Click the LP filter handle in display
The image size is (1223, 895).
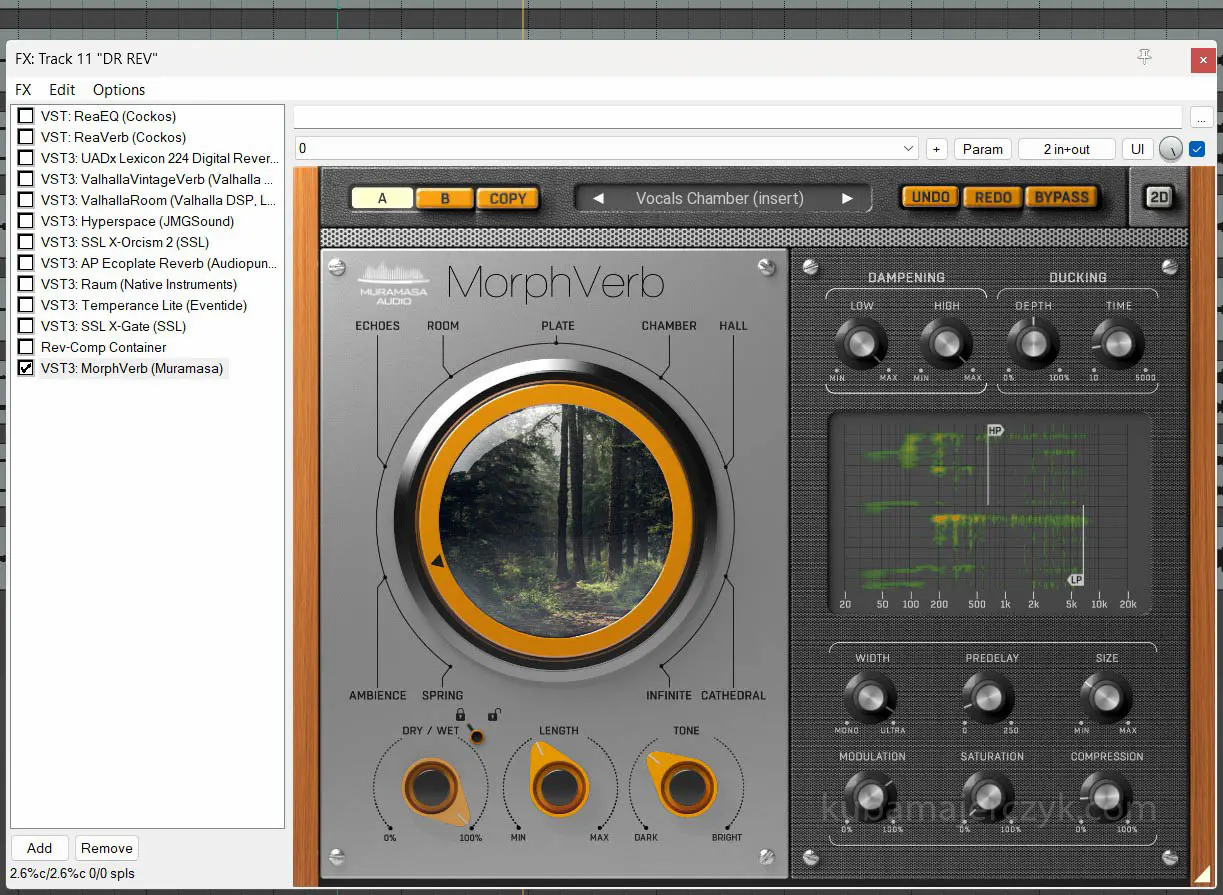tap(1076, 580)
